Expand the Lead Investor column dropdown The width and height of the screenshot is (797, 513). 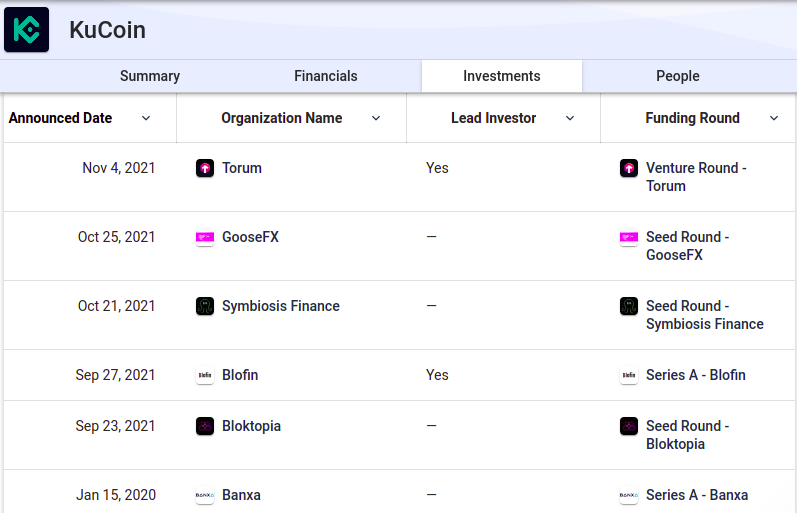click(570, 118)
